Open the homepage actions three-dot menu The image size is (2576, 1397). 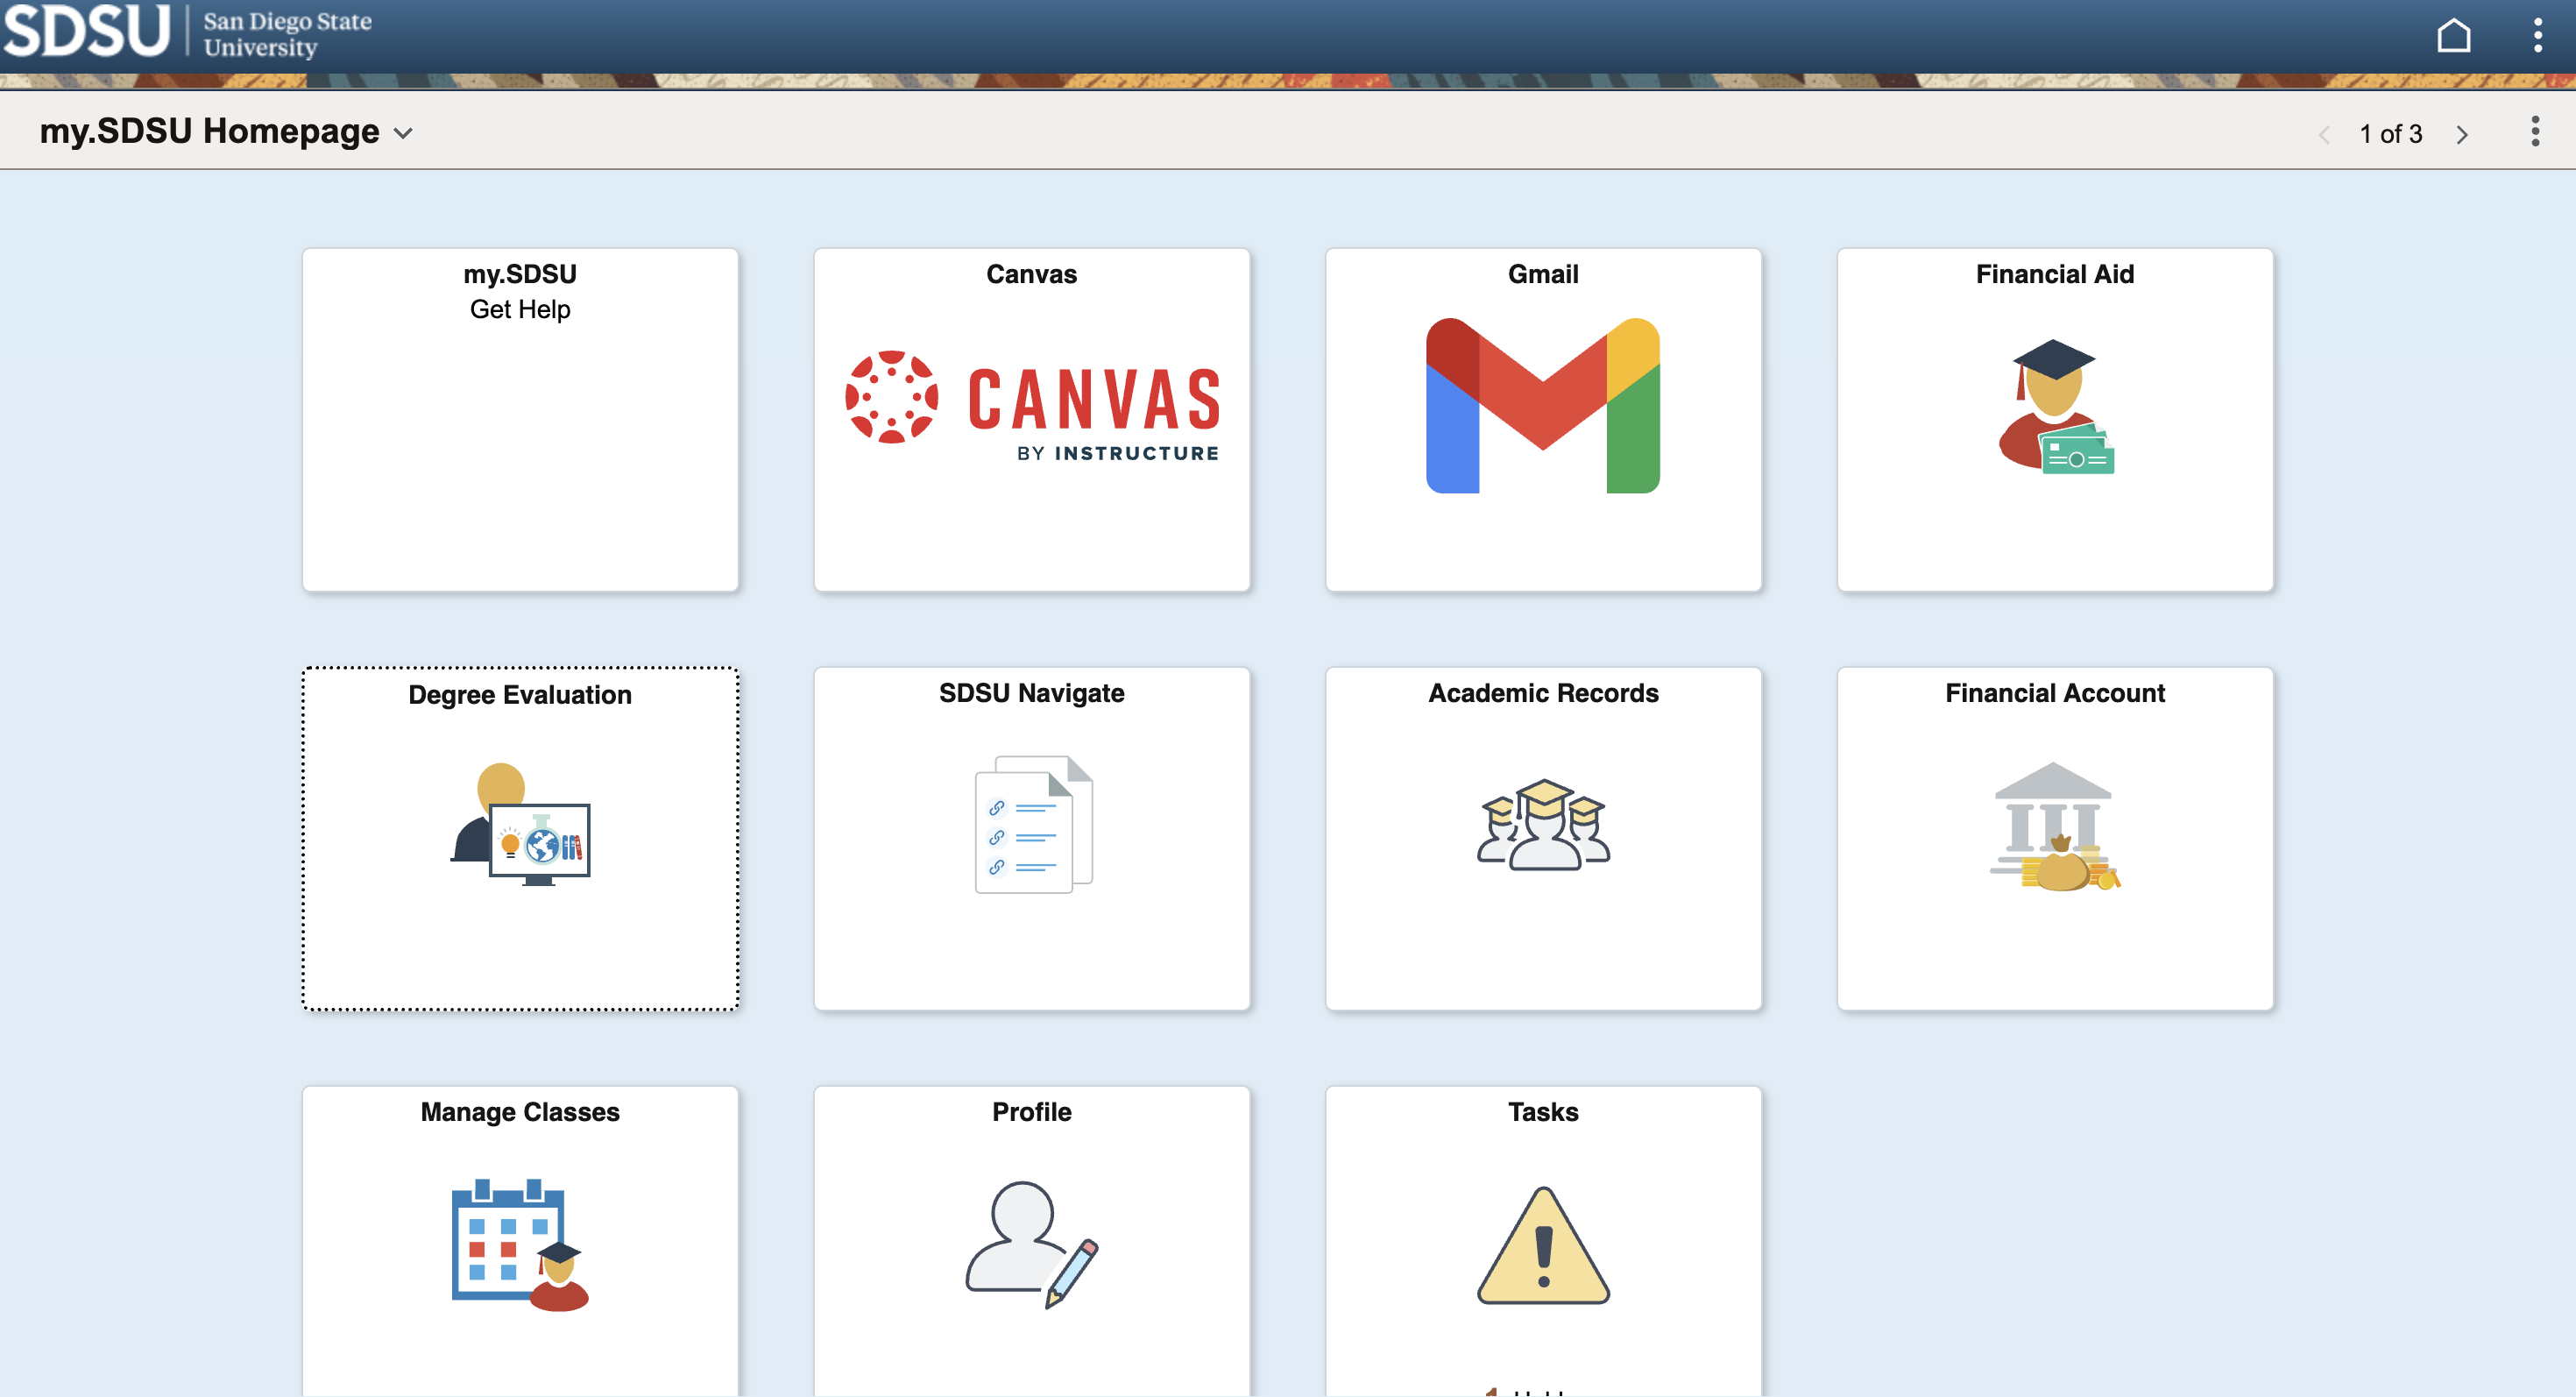(x=2534, y=132)
